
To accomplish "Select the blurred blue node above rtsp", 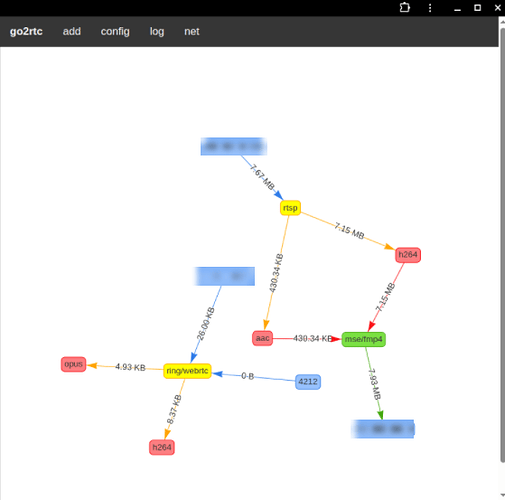I will pos(233,146).
